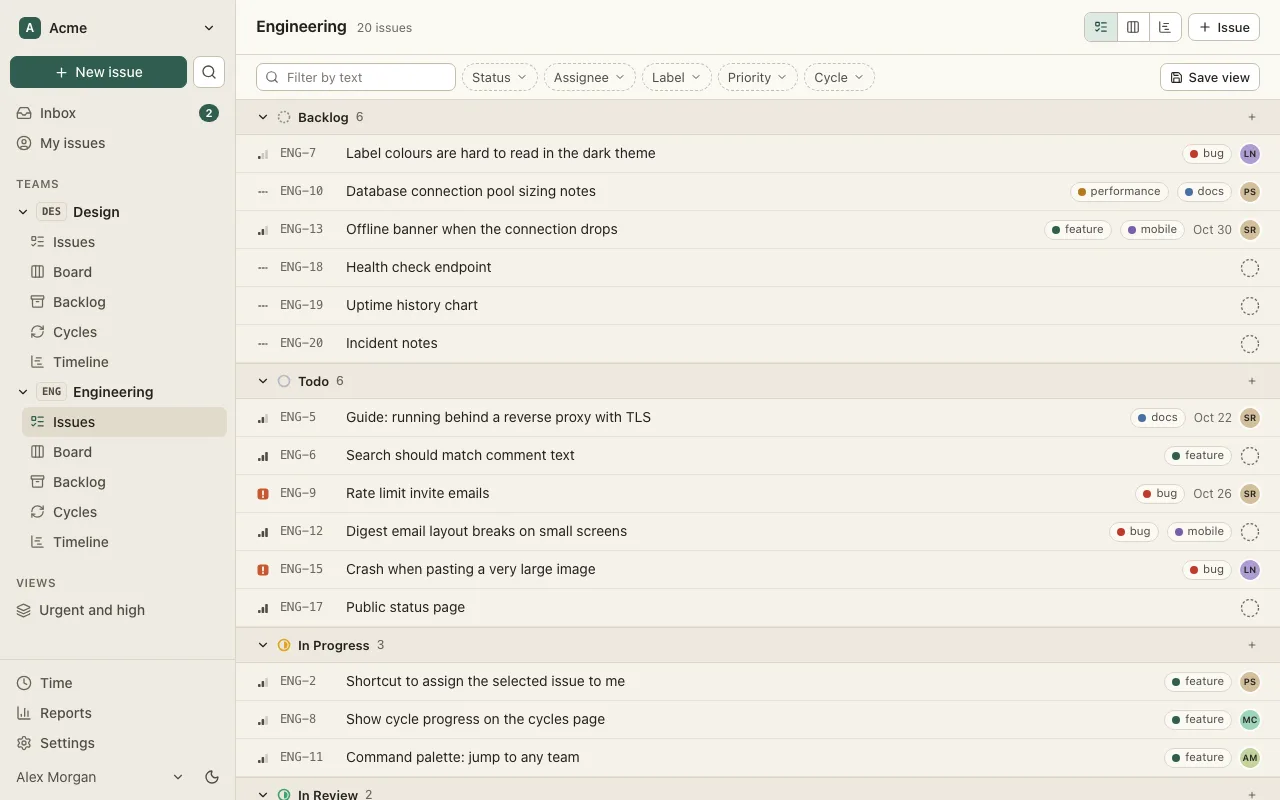Go to My issues
The height and width of the screenshot is (800, 1280).
(x=118, y=143)
